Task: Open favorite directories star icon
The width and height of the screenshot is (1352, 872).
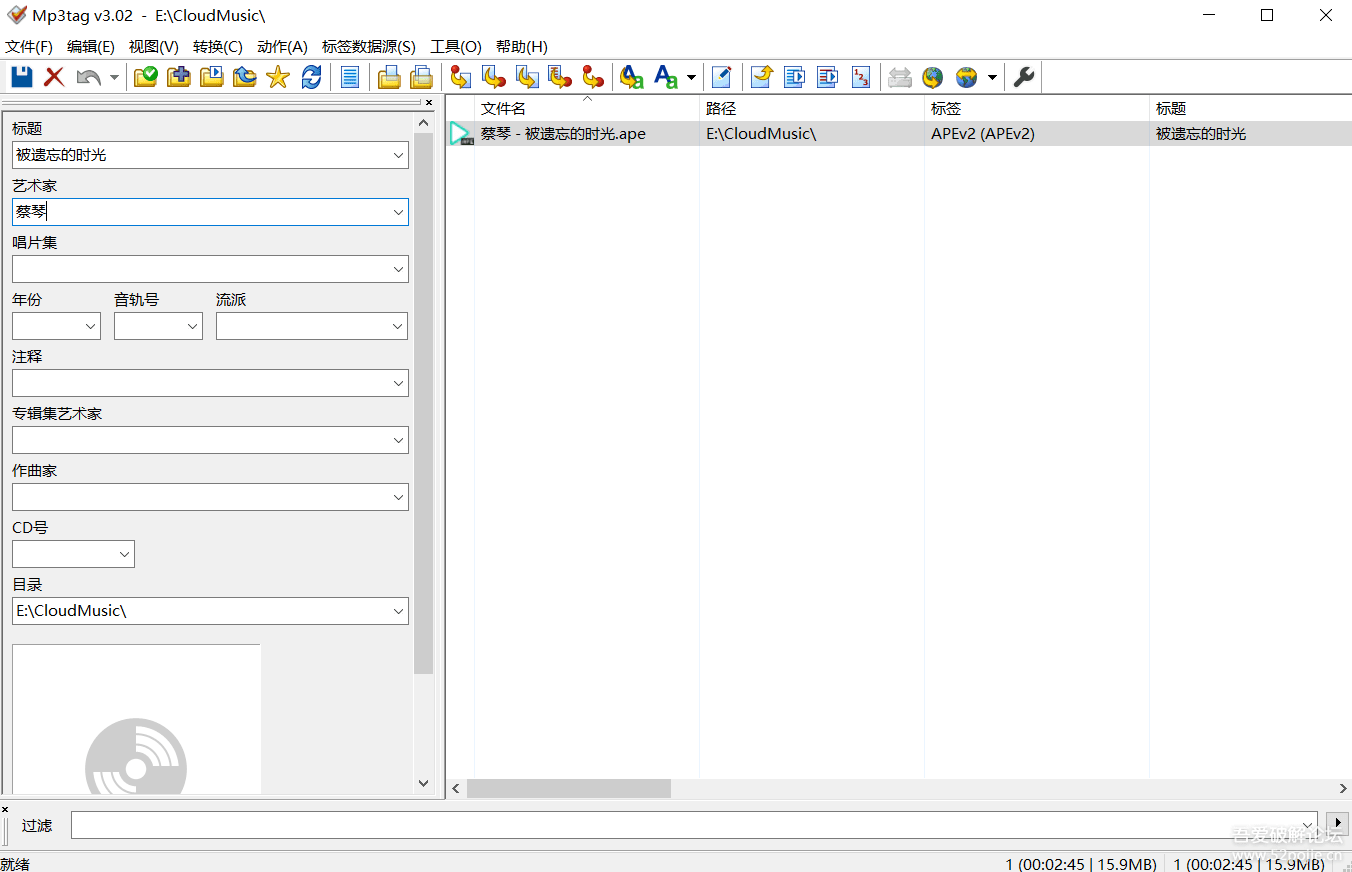Action: (x=278, y=77)
